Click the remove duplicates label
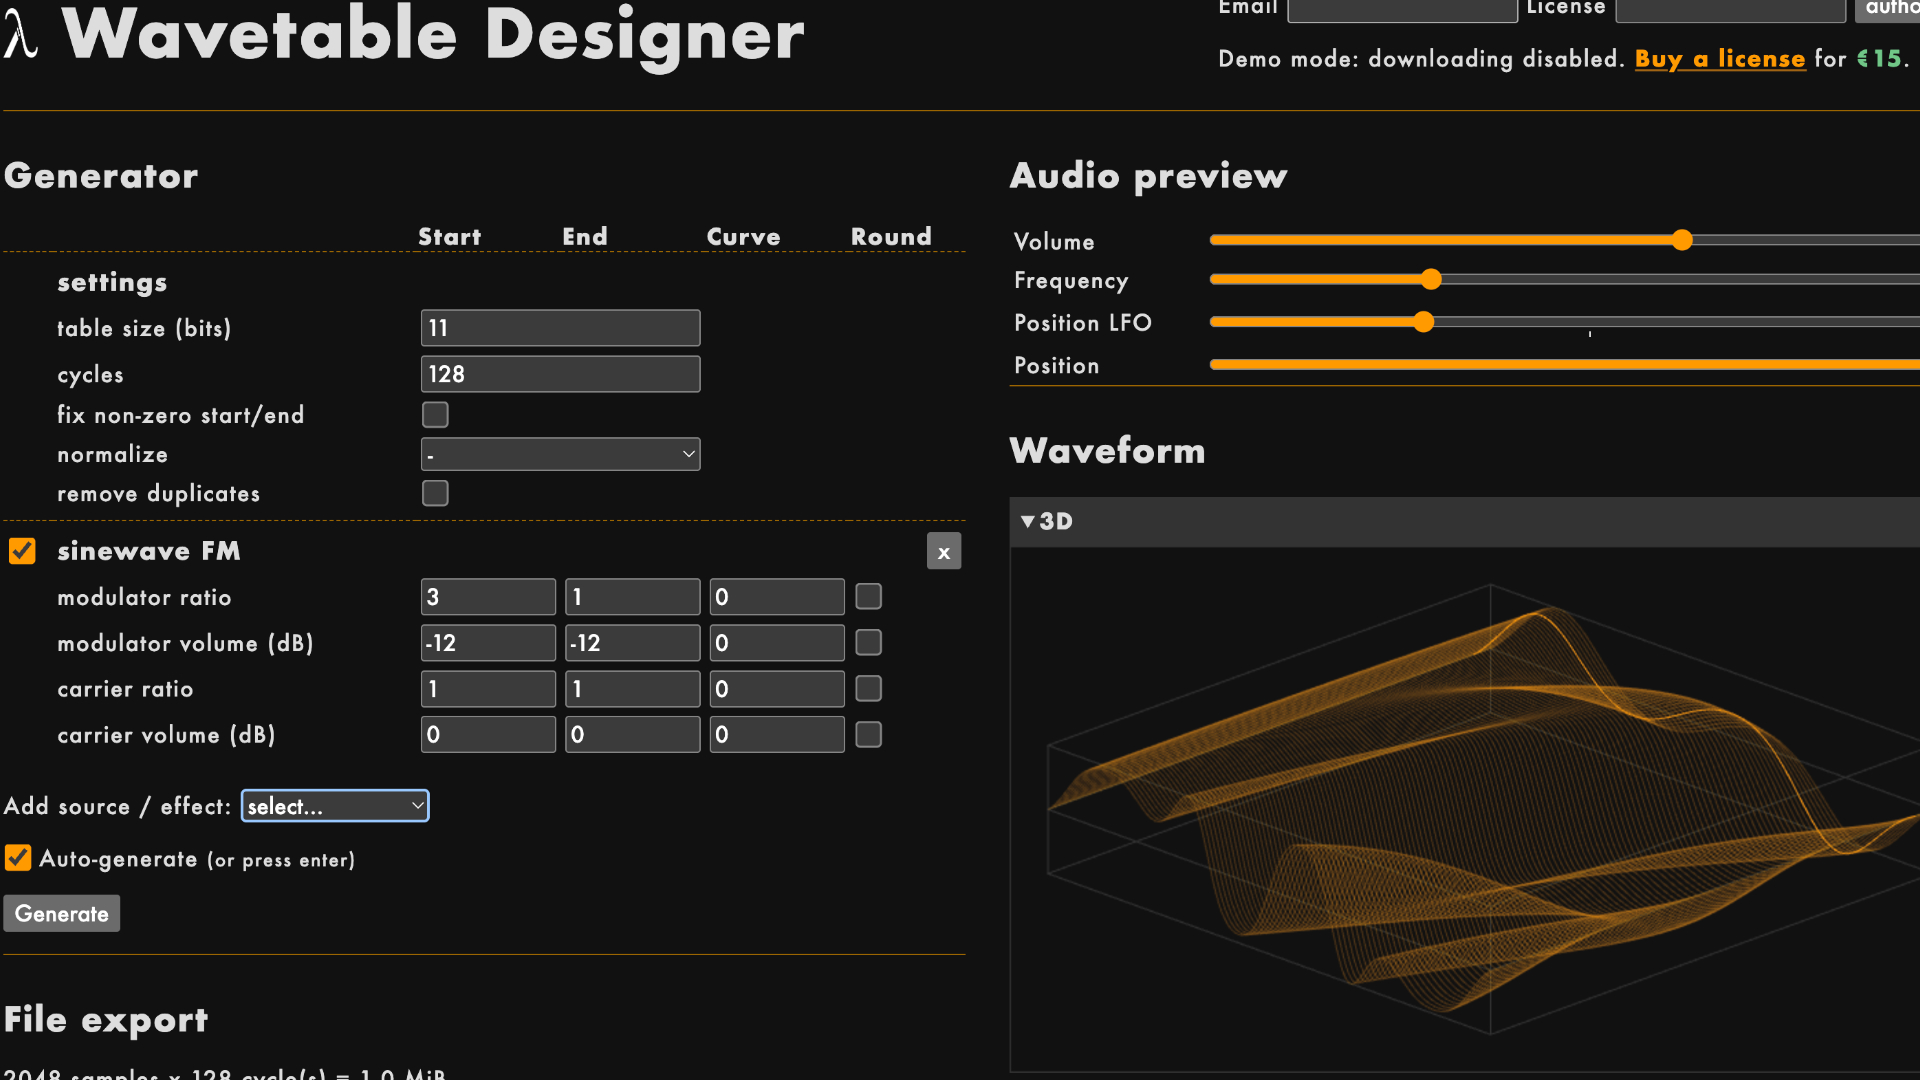The width and height of the screenshot is (1920, 1080). 158,494
